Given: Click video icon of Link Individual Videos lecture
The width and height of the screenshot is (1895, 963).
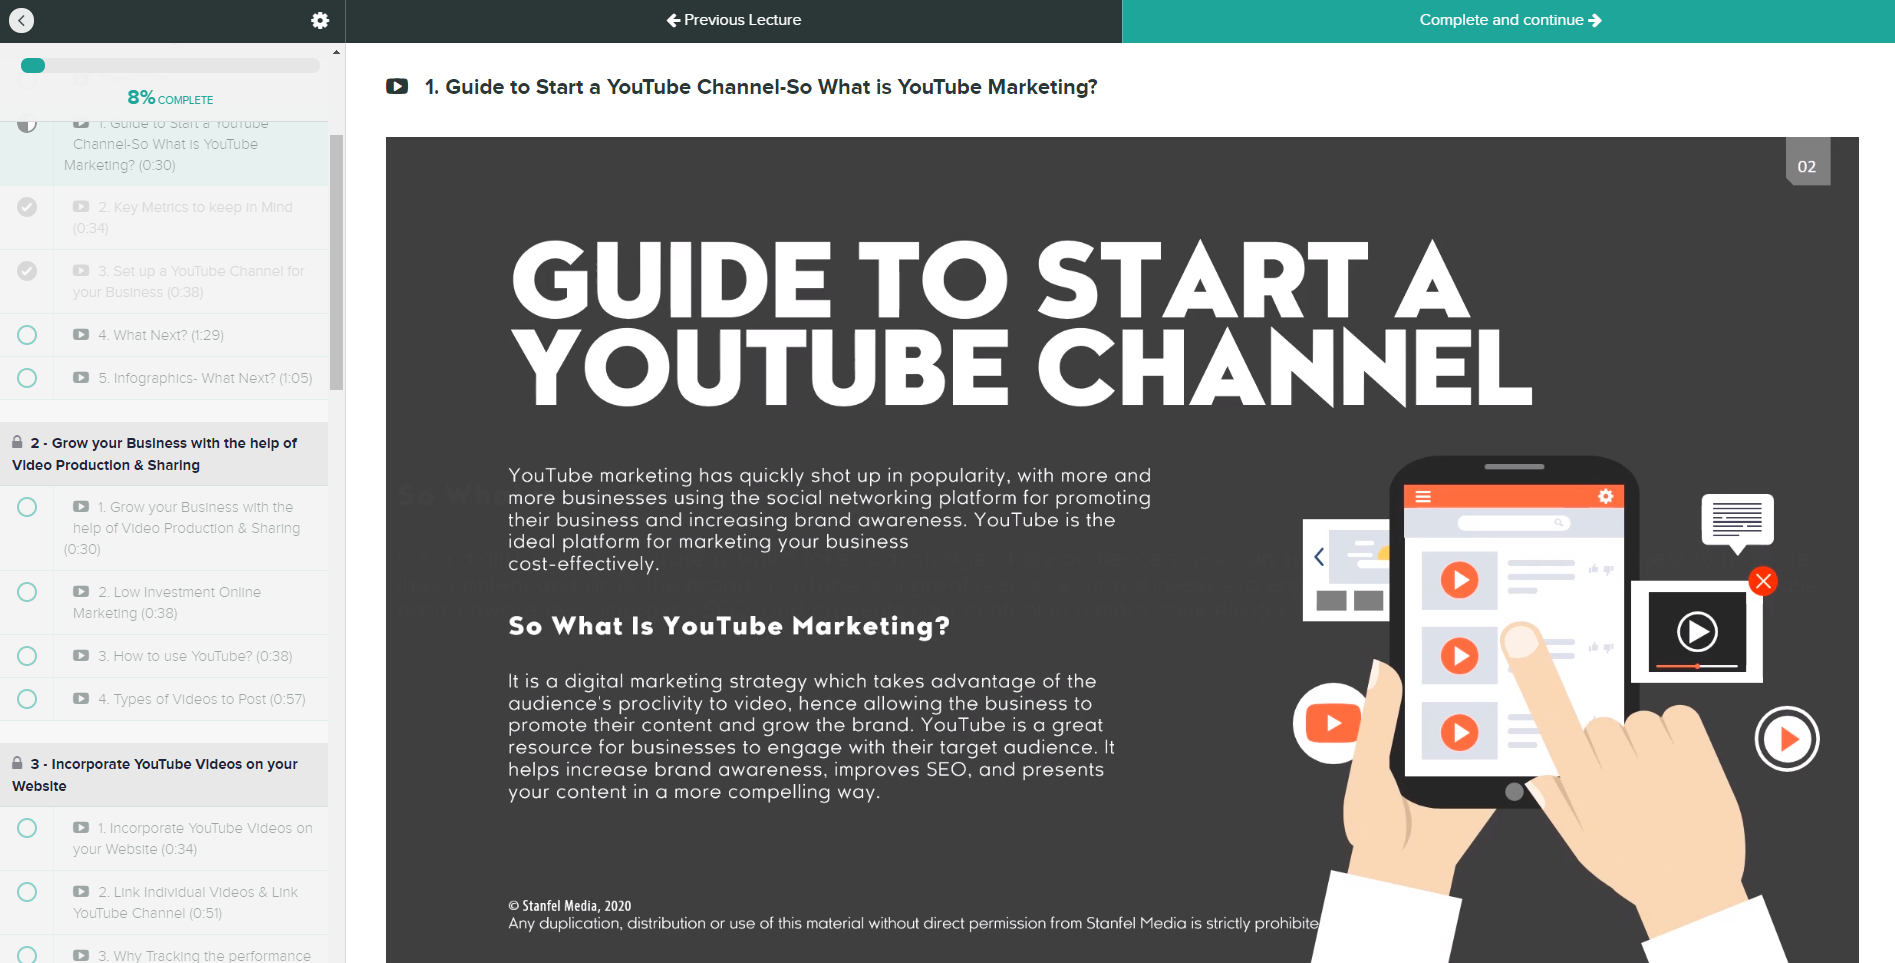Looking at the screenshot, I should click(81, 892).
